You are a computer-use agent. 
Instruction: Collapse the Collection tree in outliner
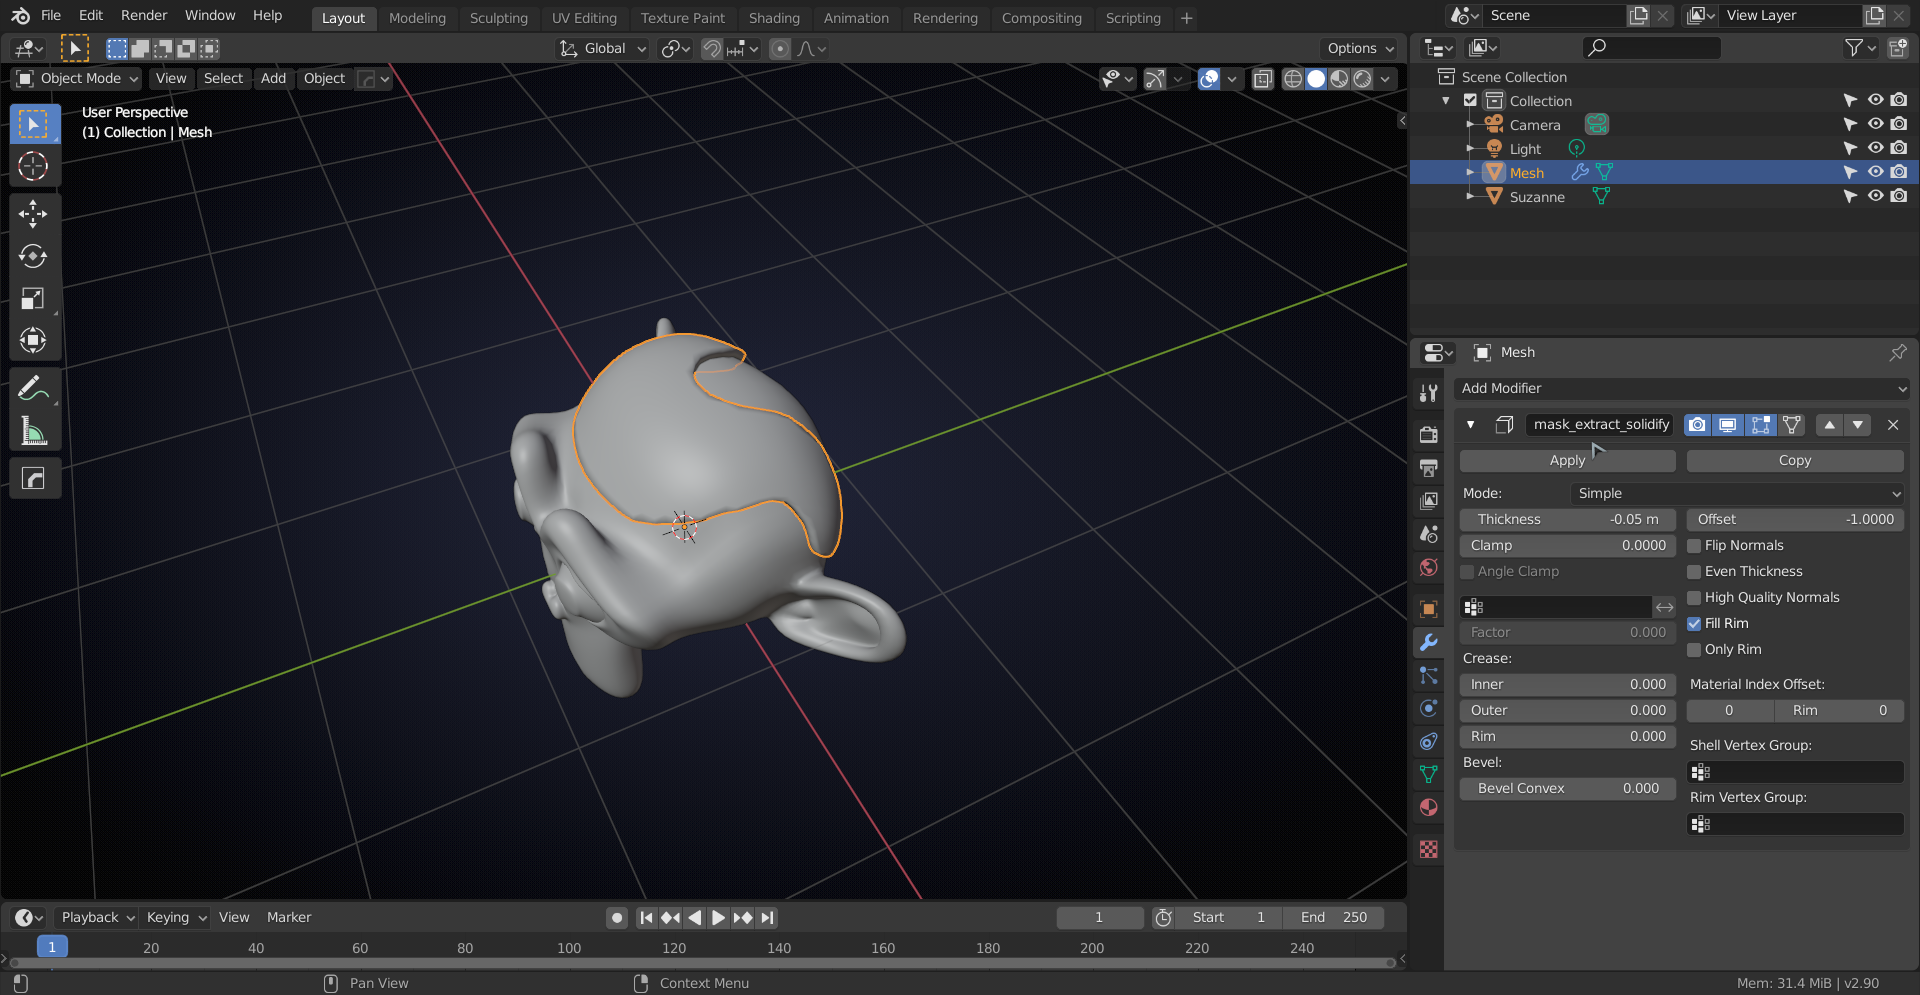(x=1446, y=101)
